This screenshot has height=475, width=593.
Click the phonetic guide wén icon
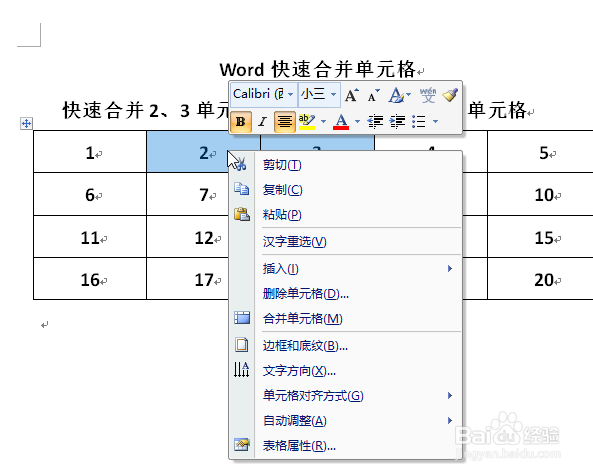428,95
